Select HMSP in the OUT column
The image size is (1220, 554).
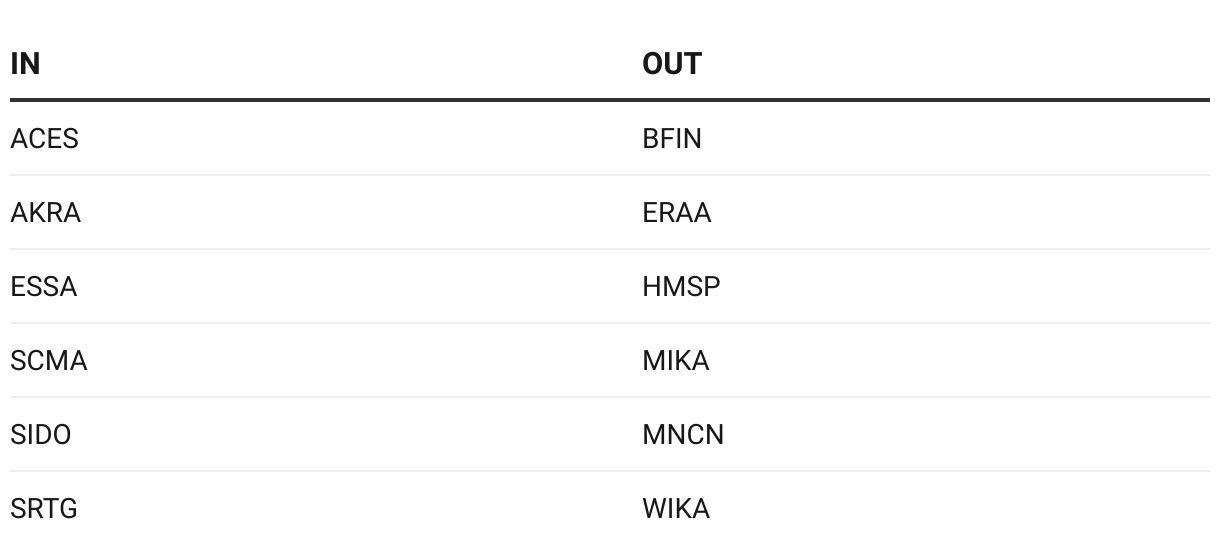tap(681, 287)
